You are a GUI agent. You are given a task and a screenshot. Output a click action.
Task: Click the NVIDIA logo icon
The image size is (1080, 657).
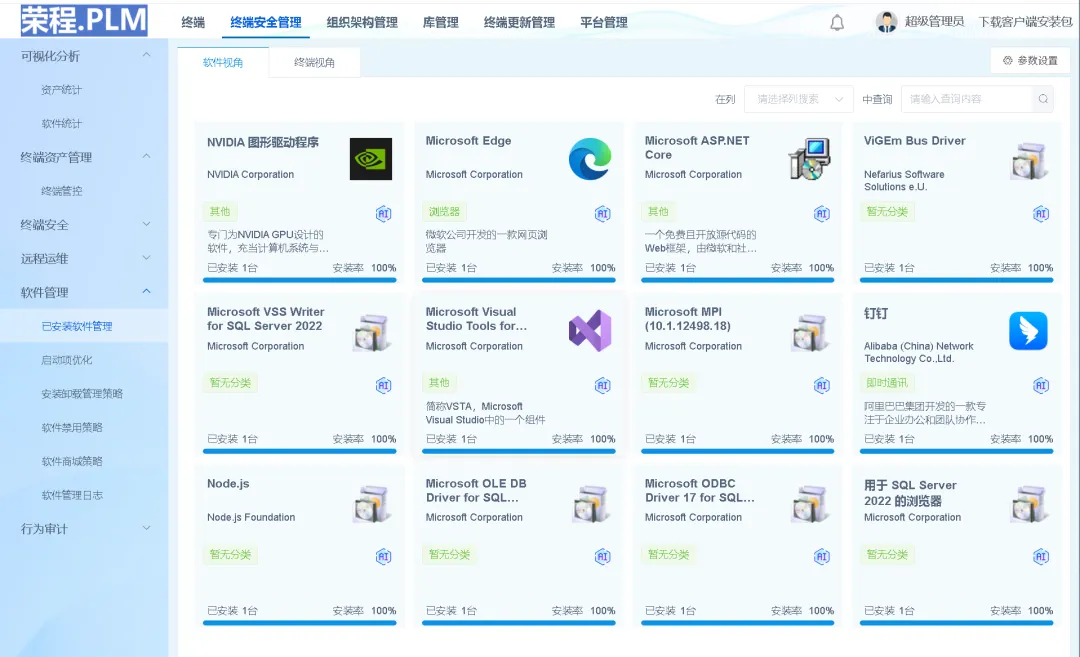point(371,159)
